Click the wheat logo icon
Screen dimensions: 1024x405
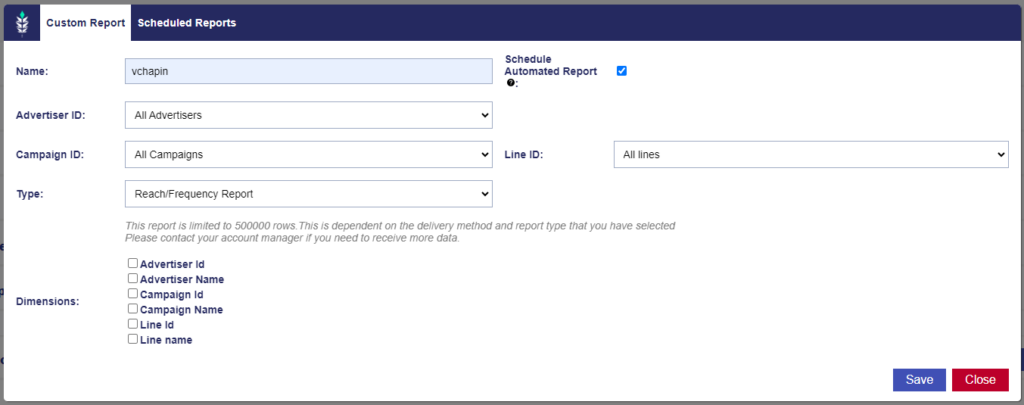point(22,24)
